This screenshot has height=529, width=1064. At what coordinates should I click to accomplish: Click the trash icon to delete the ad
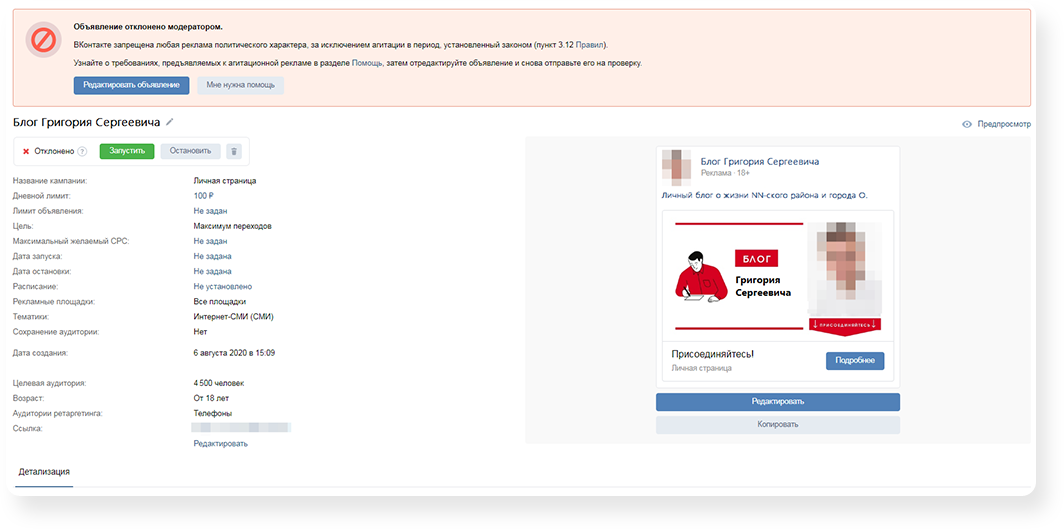click(234, 151)
